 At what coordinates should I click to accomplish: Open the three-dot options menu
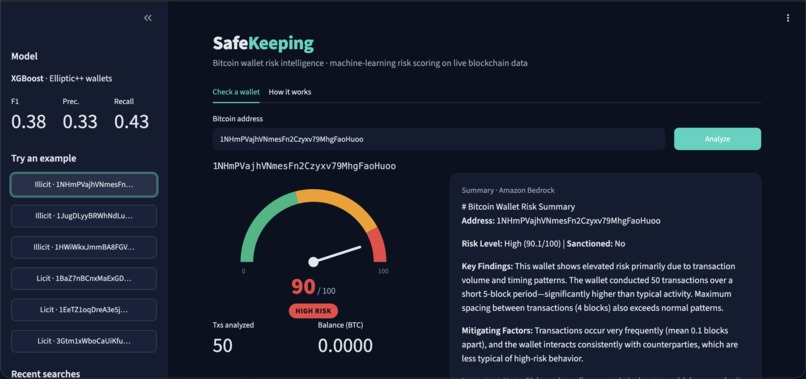pos(787,18)
